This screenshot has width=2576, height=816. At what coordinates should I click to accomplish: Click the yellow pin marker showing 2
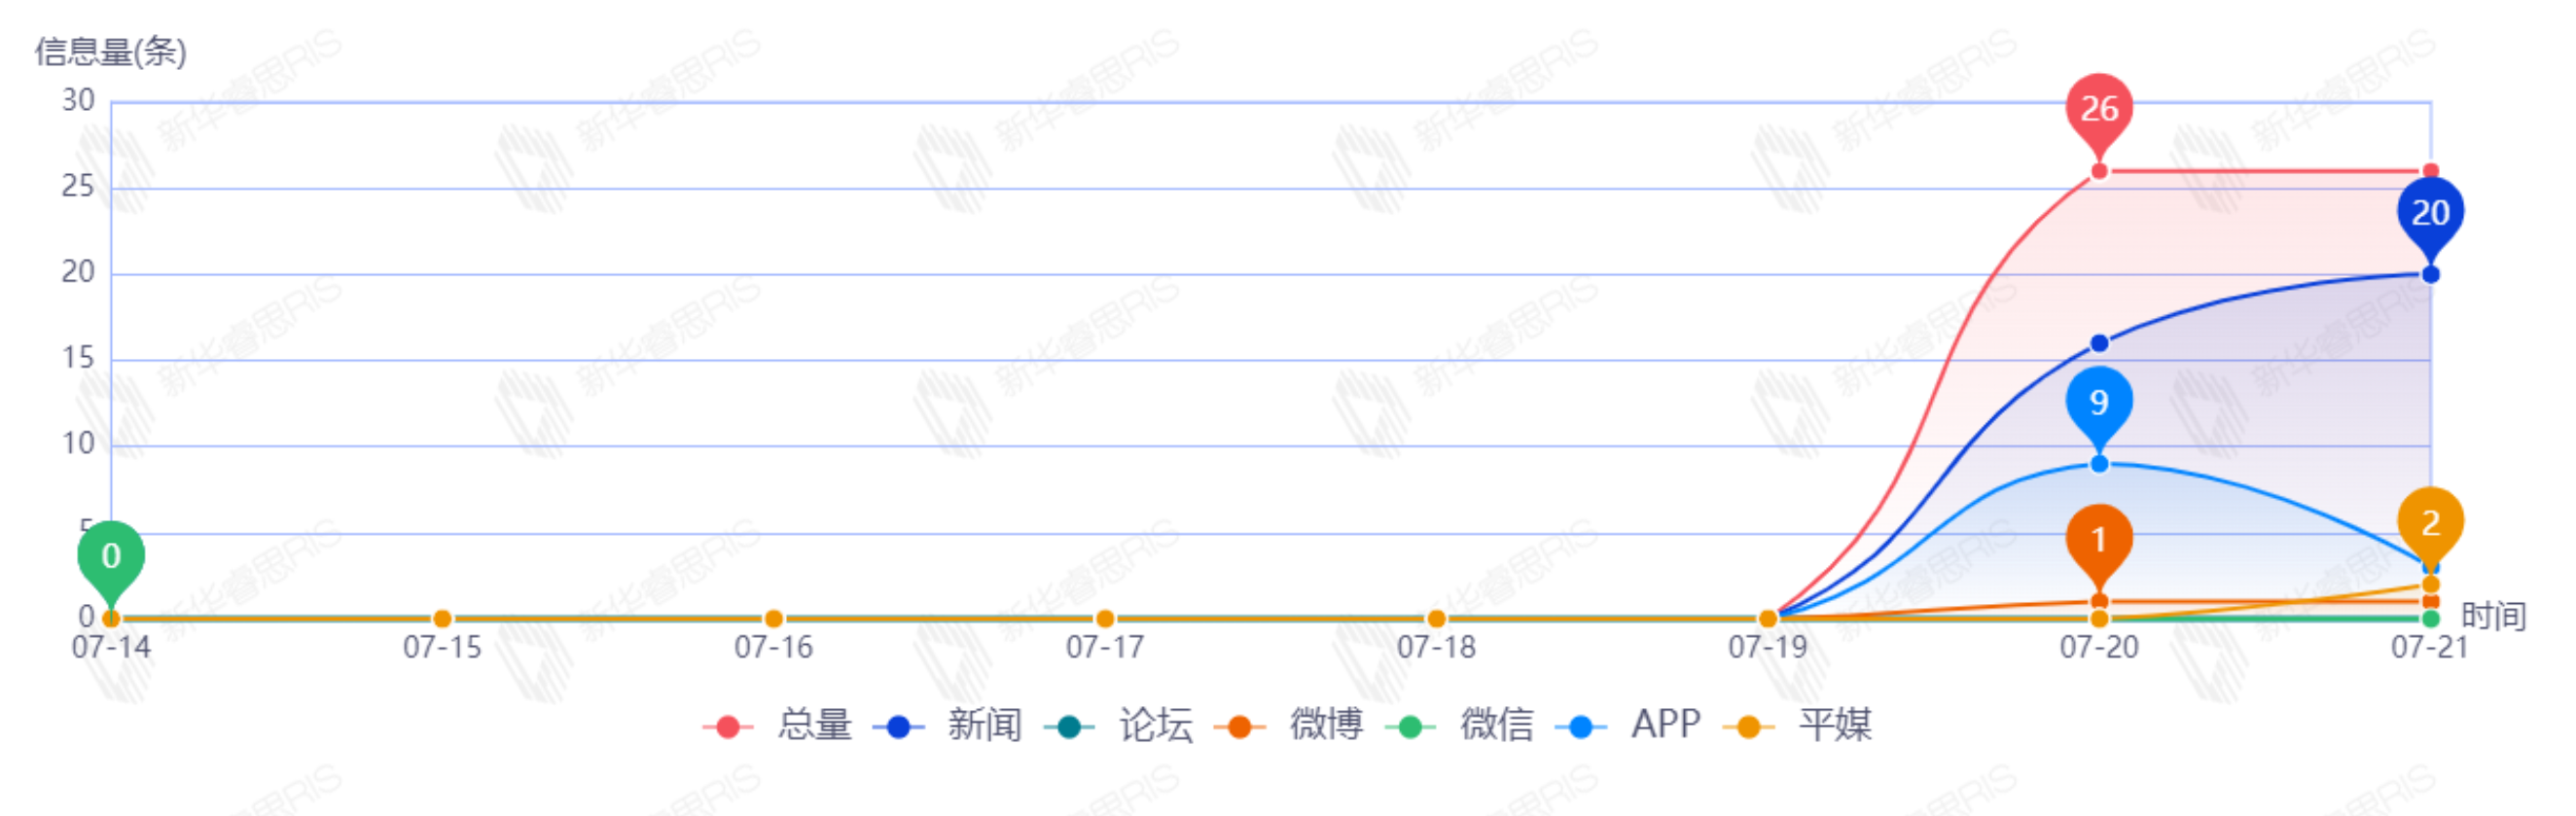(2429, 523)
